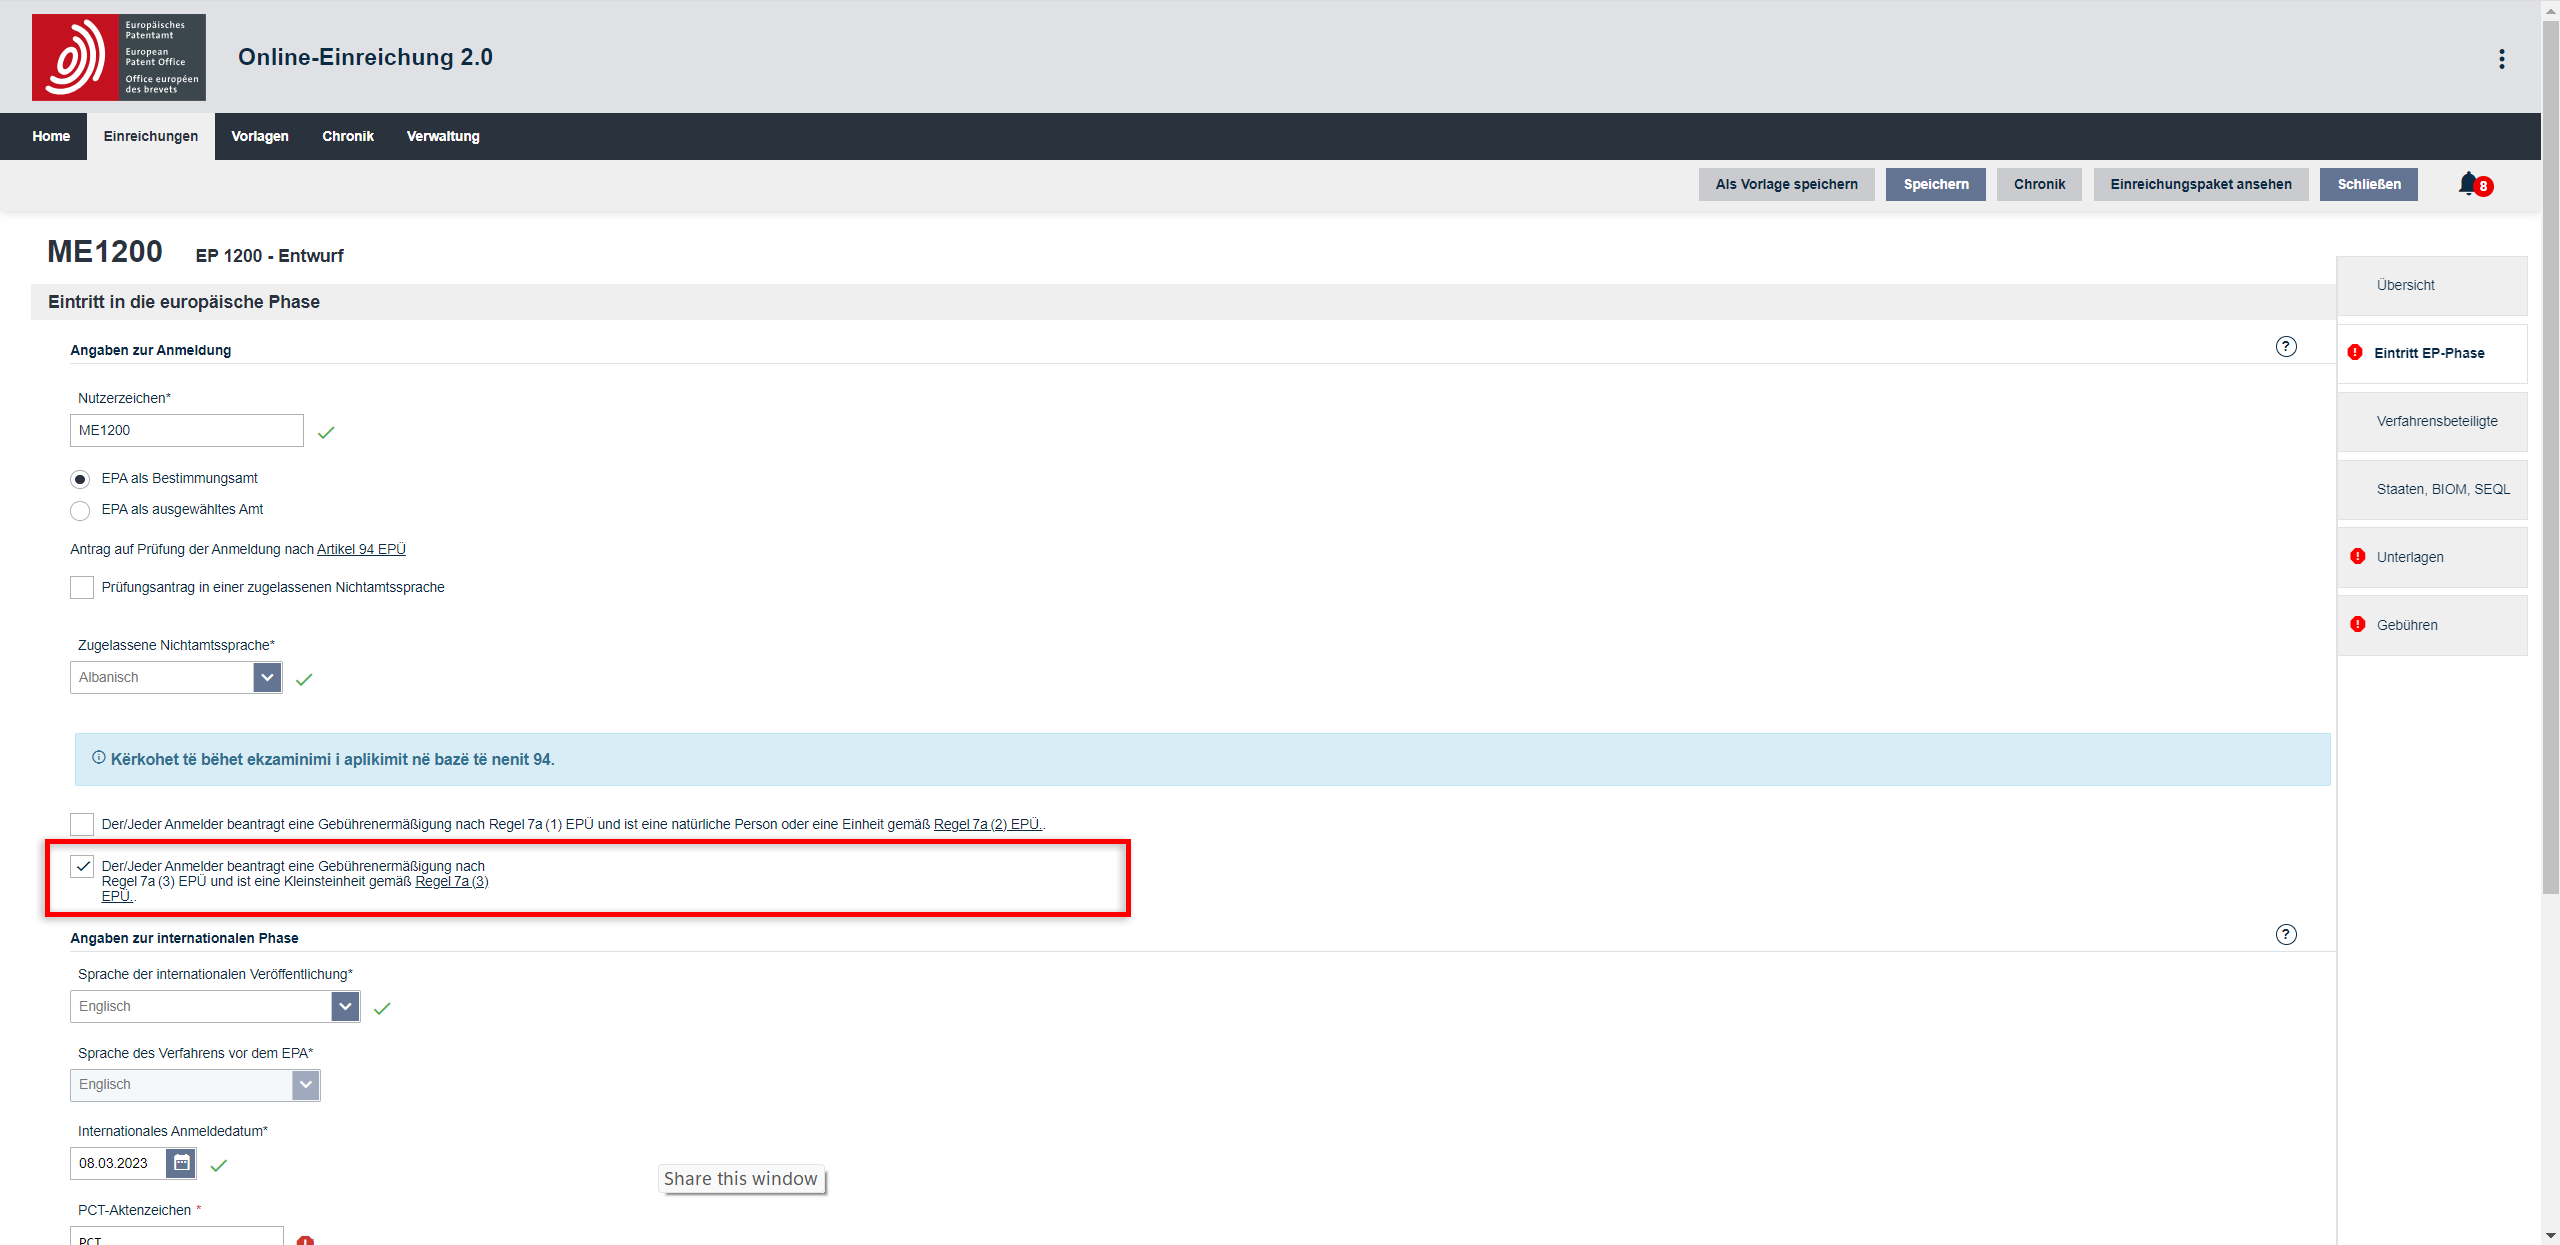Image resolution: width=2560 pixels, height=1245 pixels.
Task: Open Sprache des Verfahrens vor dem EPA dropdown
Action: pos(306,1085)
